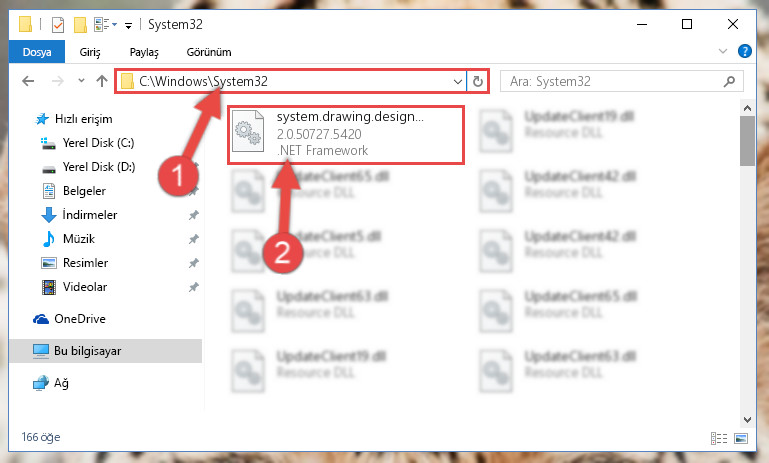Image resolution: width=769 pixels, height=463 pixels.
Task: Expand the address bar history dropdown
Action: click(x=458, y=81)
